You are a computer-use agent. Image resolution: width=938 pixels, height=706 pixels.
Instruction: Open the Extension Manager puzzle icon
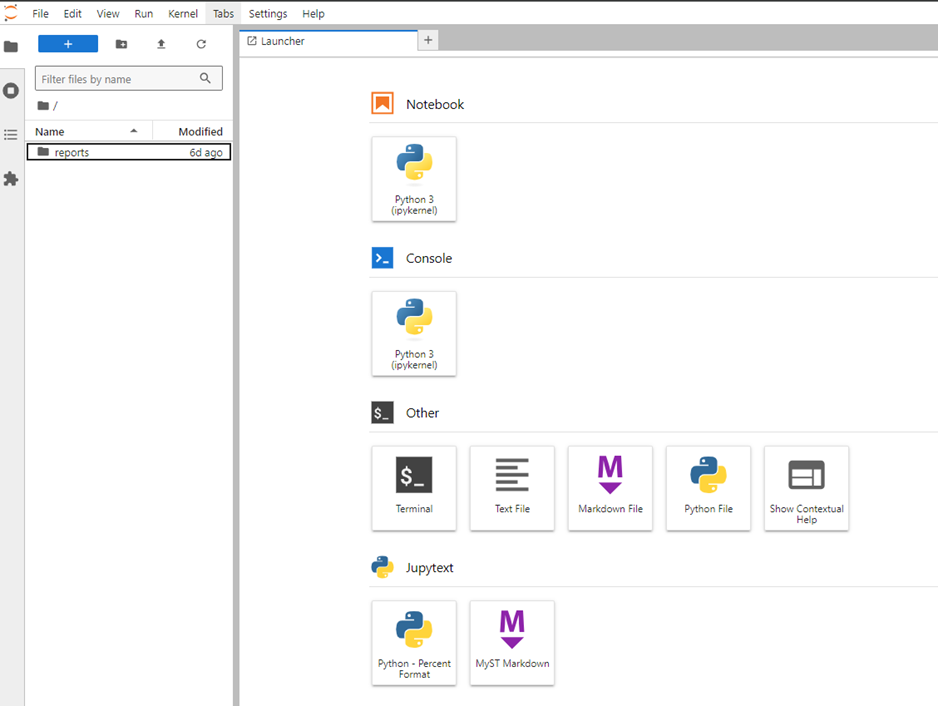pyautogui.click(x=11, y=179)
